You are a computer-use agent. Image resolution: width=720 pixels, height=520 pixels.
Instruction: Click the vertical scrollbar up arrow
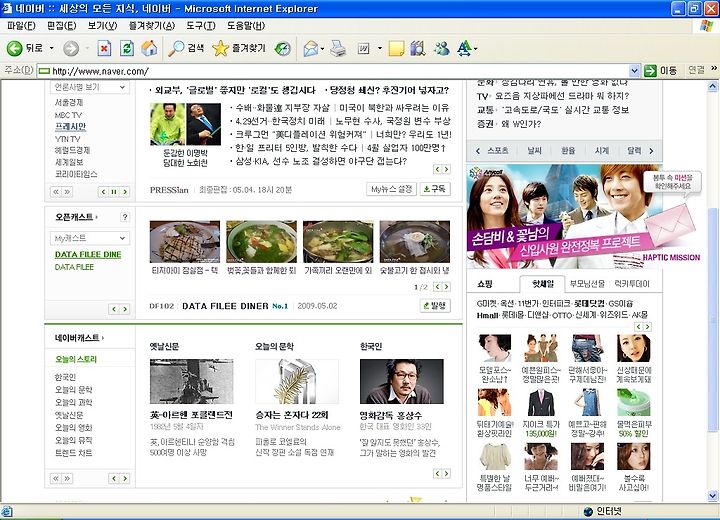pos(712,86)
